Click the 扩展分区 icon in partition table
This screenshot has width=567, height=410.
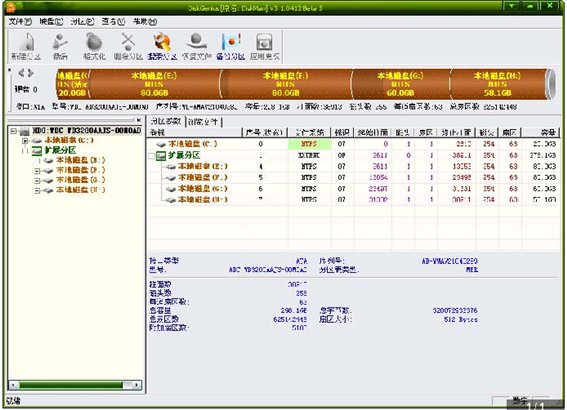(x=161, y=156)
